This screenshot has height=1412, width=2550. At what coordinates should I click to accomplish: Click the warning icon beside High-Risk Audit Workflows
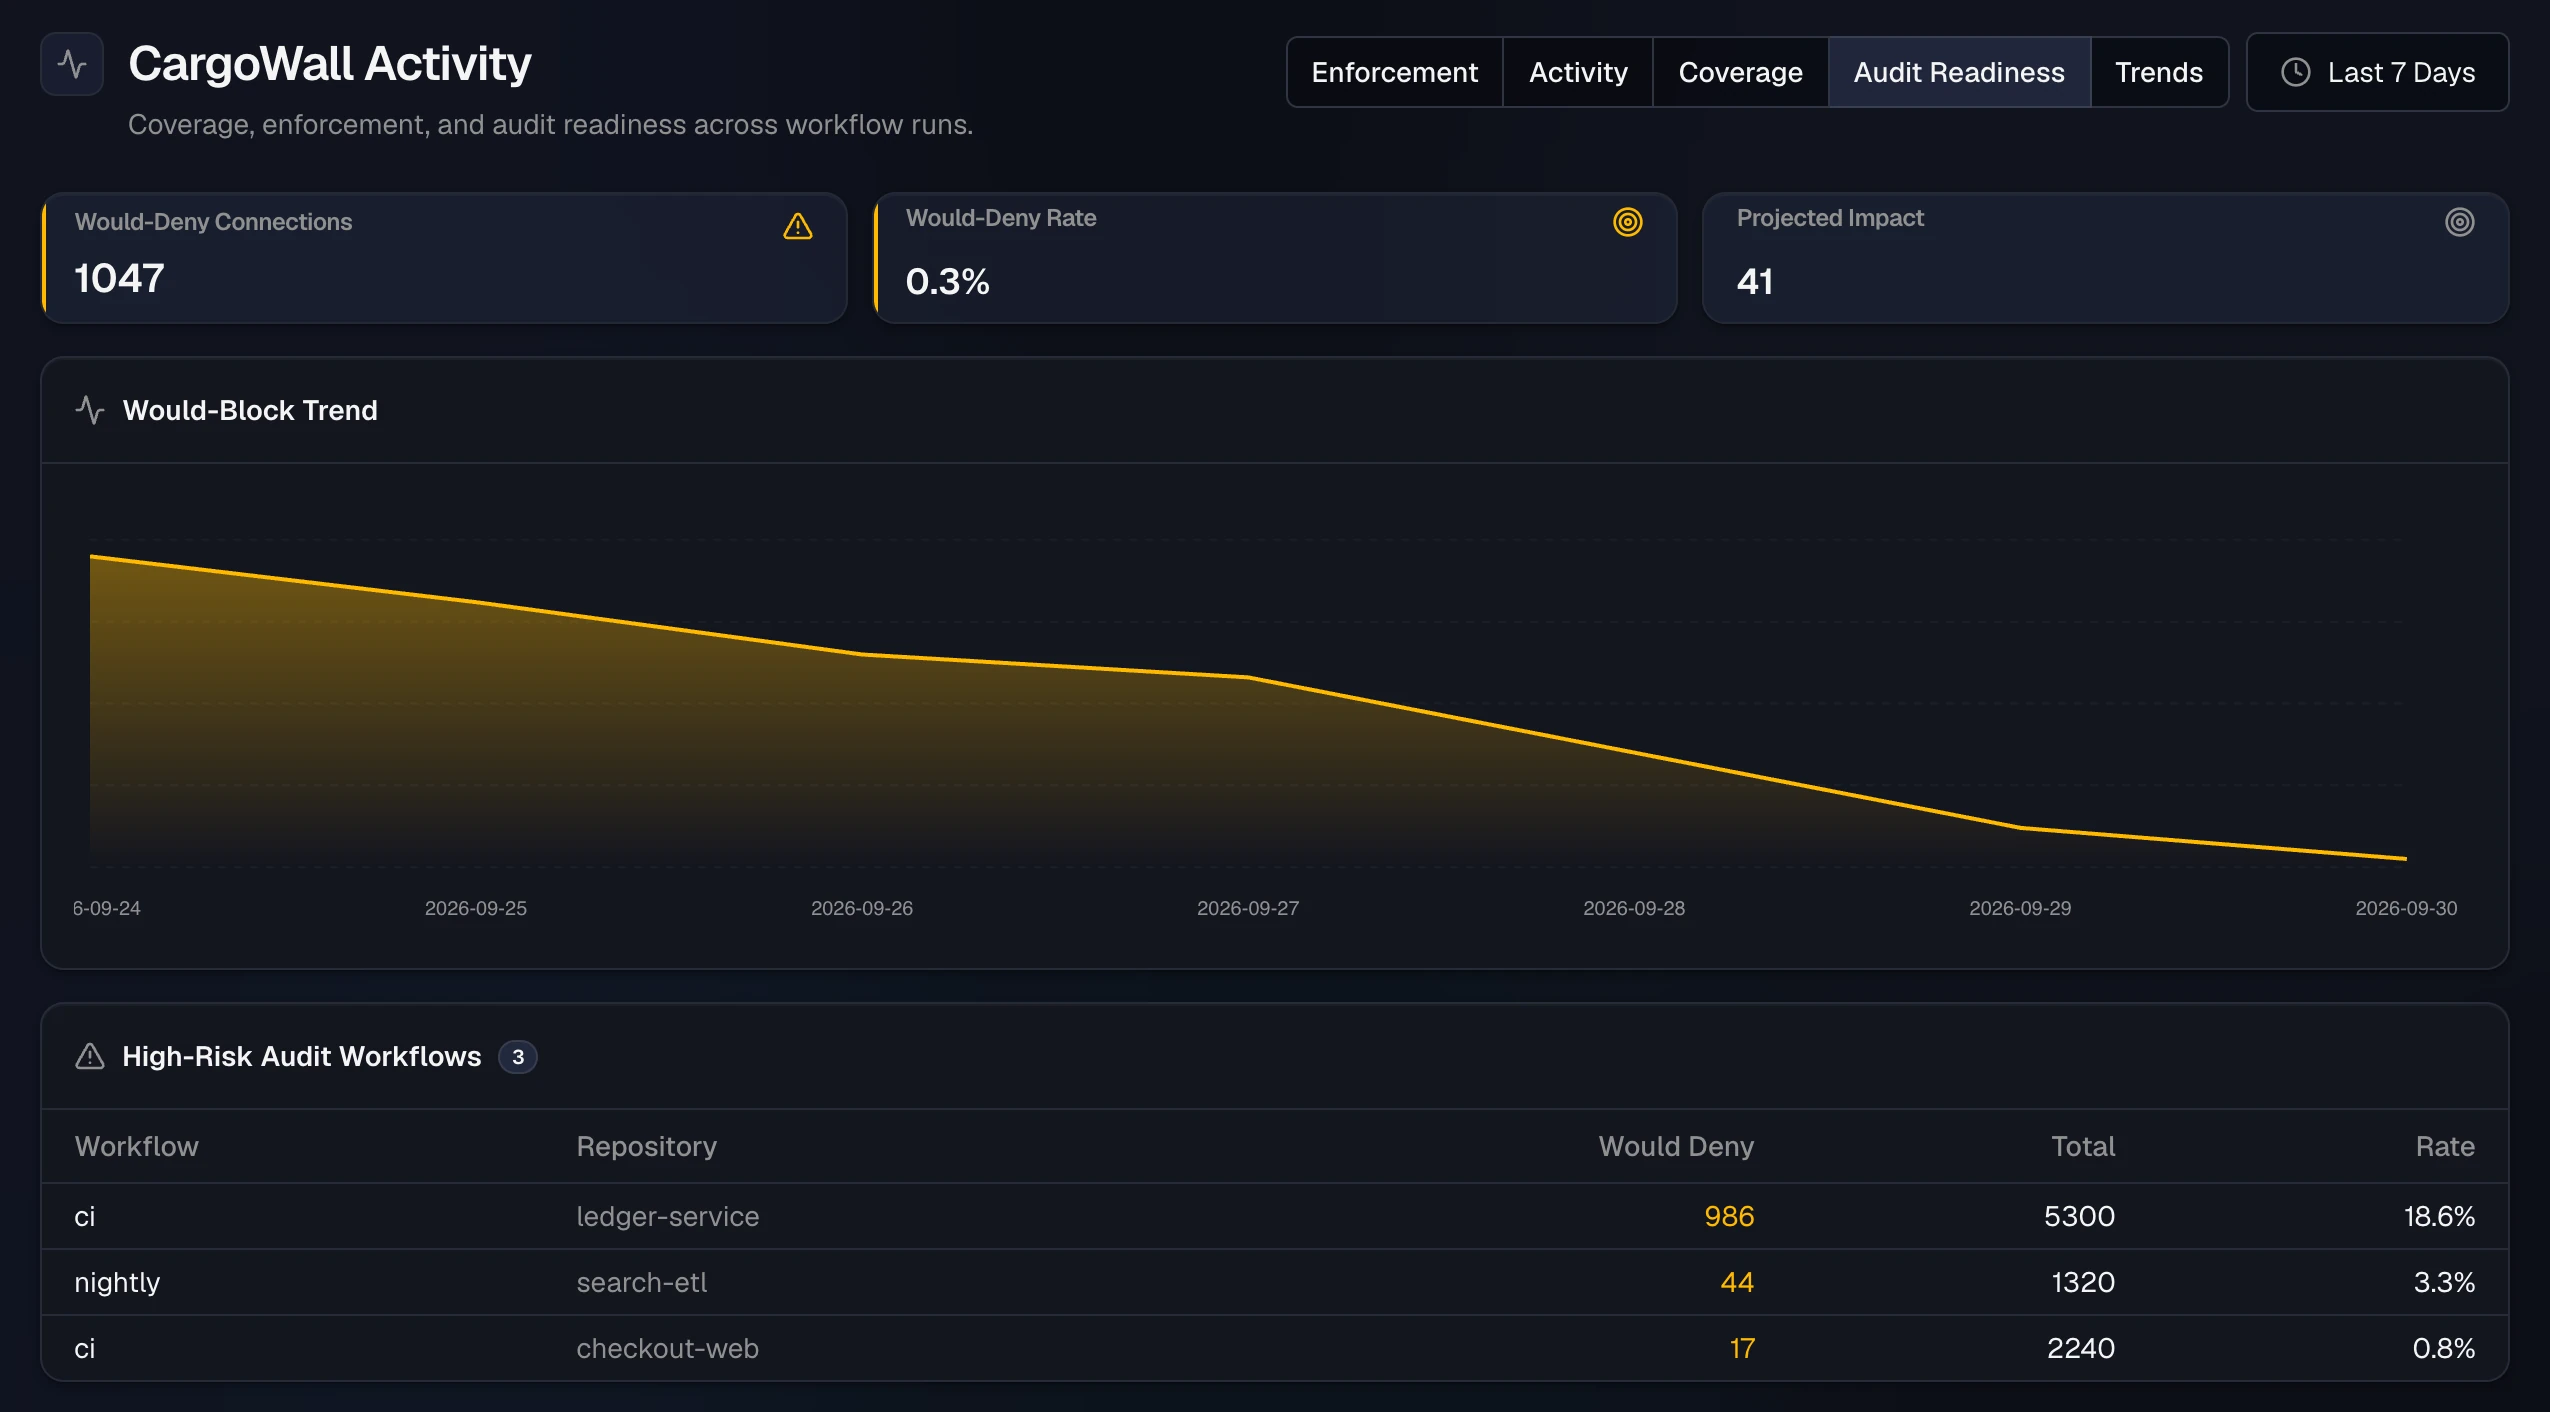click(90, 1056)
